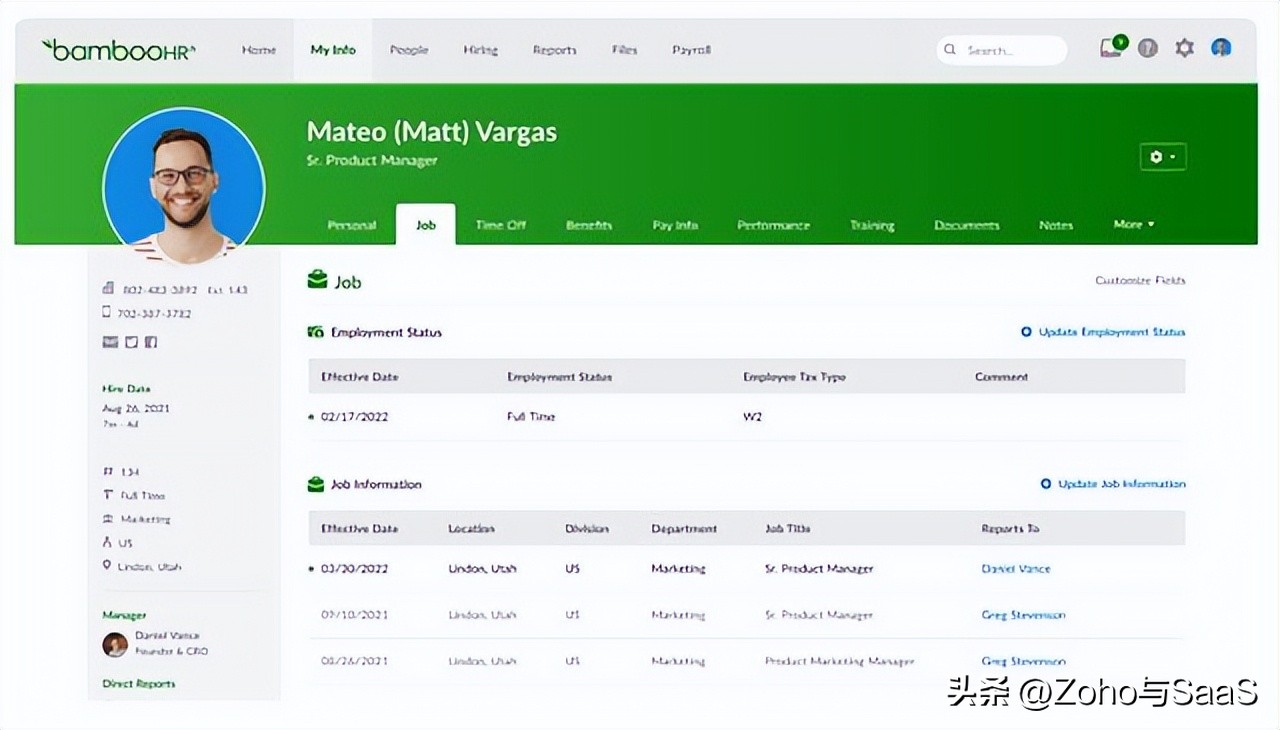Switch to the Time Off tab

click(500, 225)
